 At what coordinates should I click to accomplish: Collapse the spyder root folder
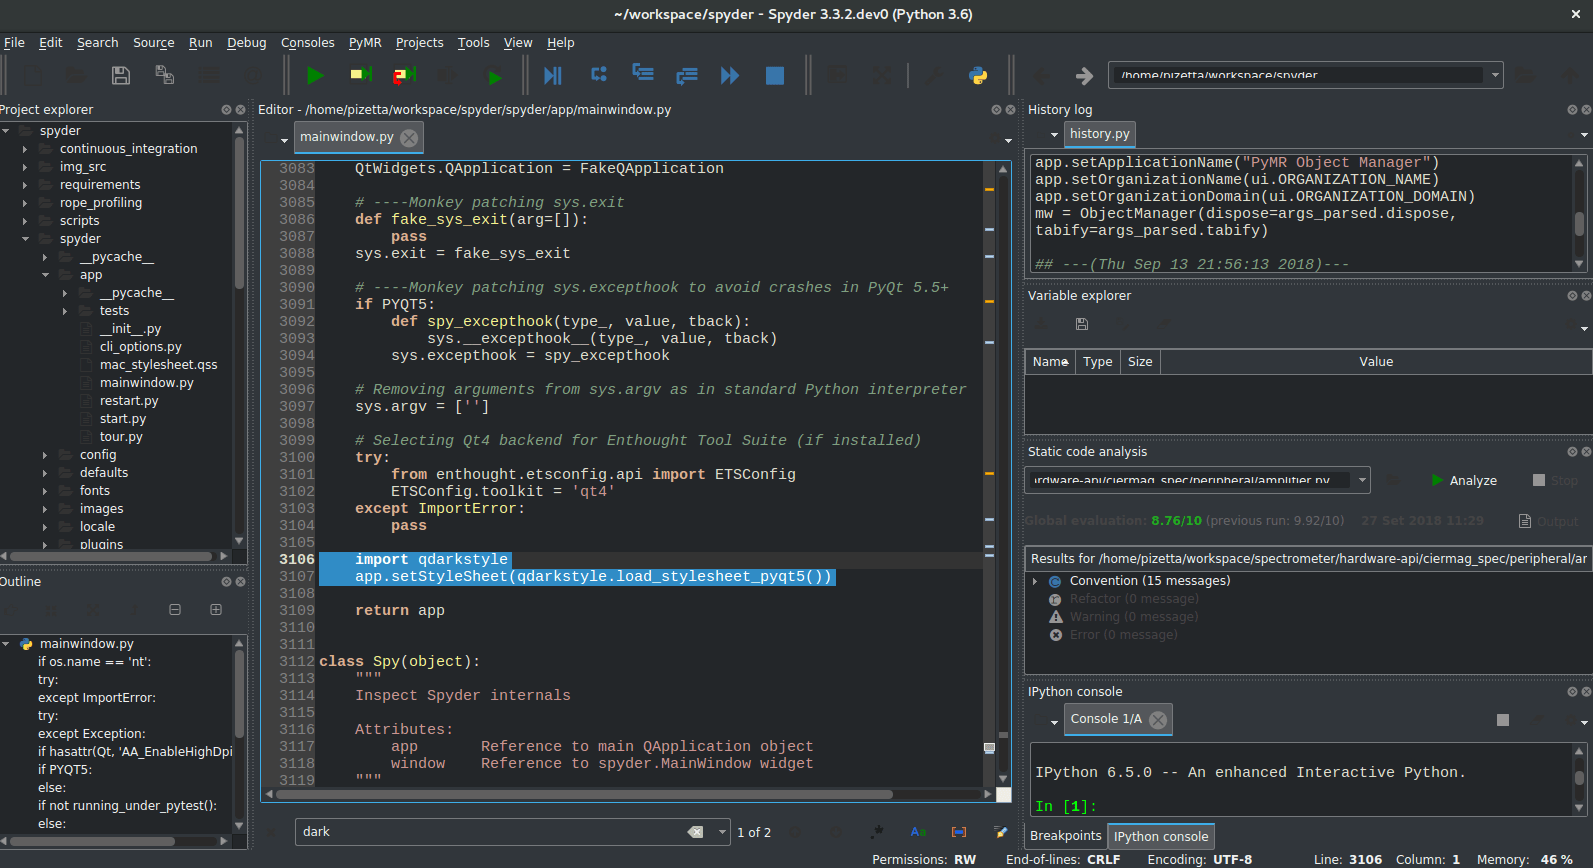click(x=6, y=131)
